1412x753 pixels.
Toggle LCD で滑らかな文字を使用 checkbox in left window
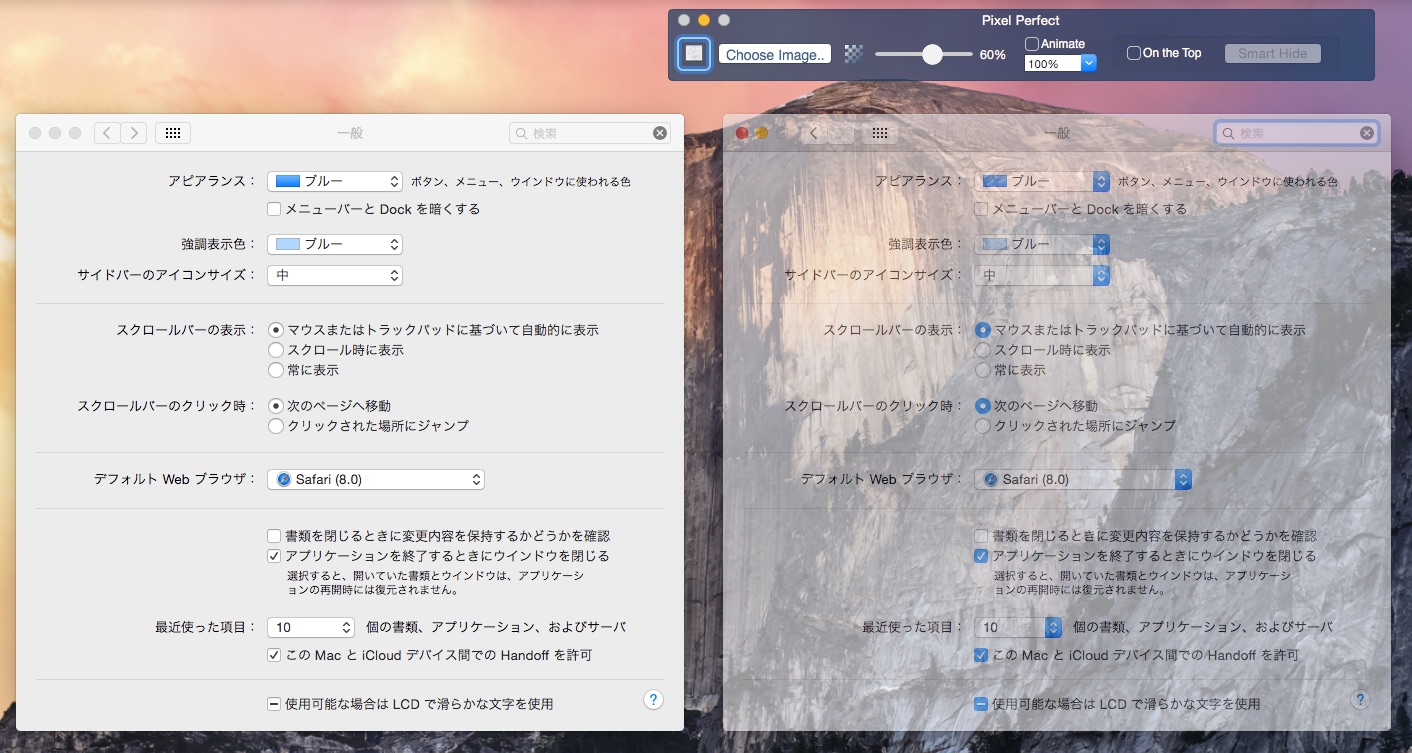coord(274,704)
